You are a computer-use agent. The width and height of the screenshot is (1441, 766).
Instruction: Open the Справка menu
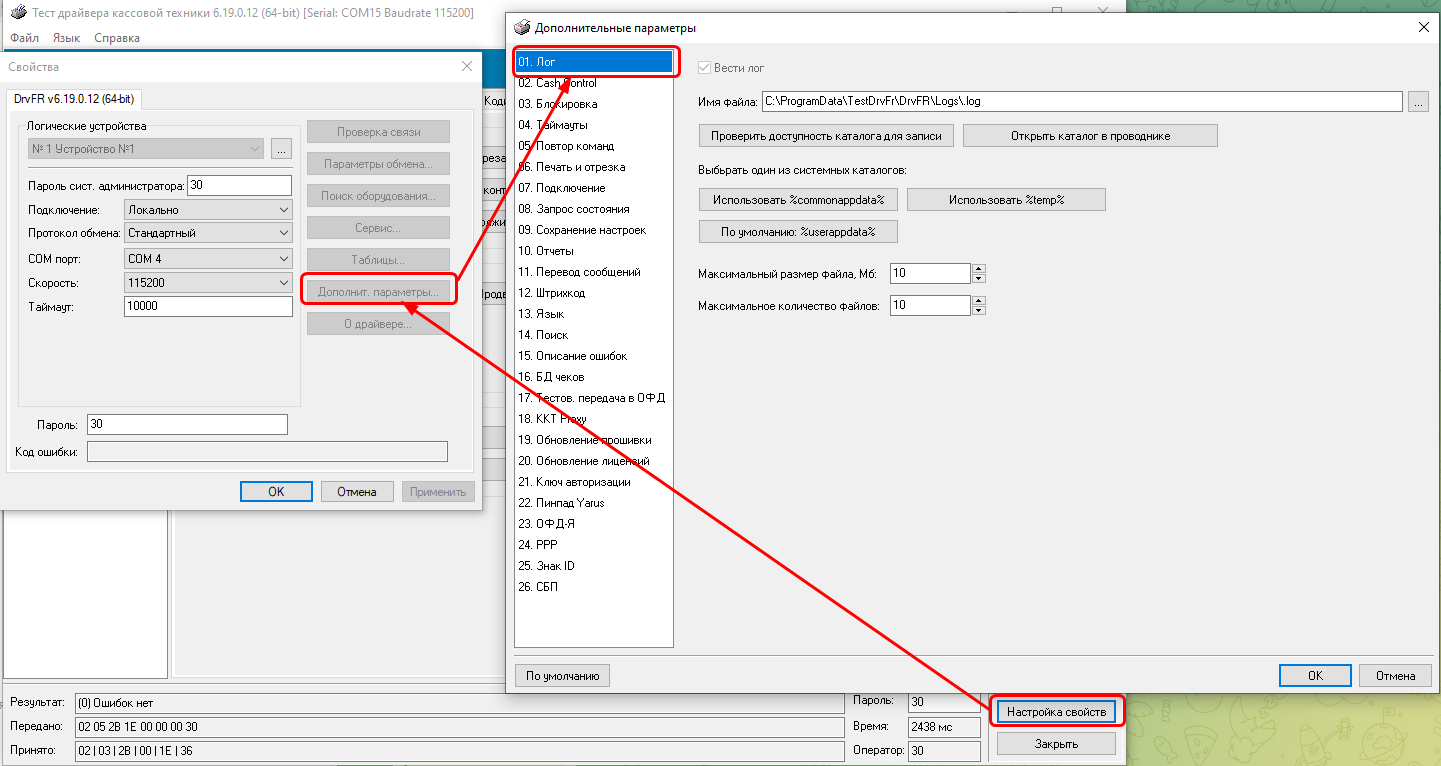117,38
